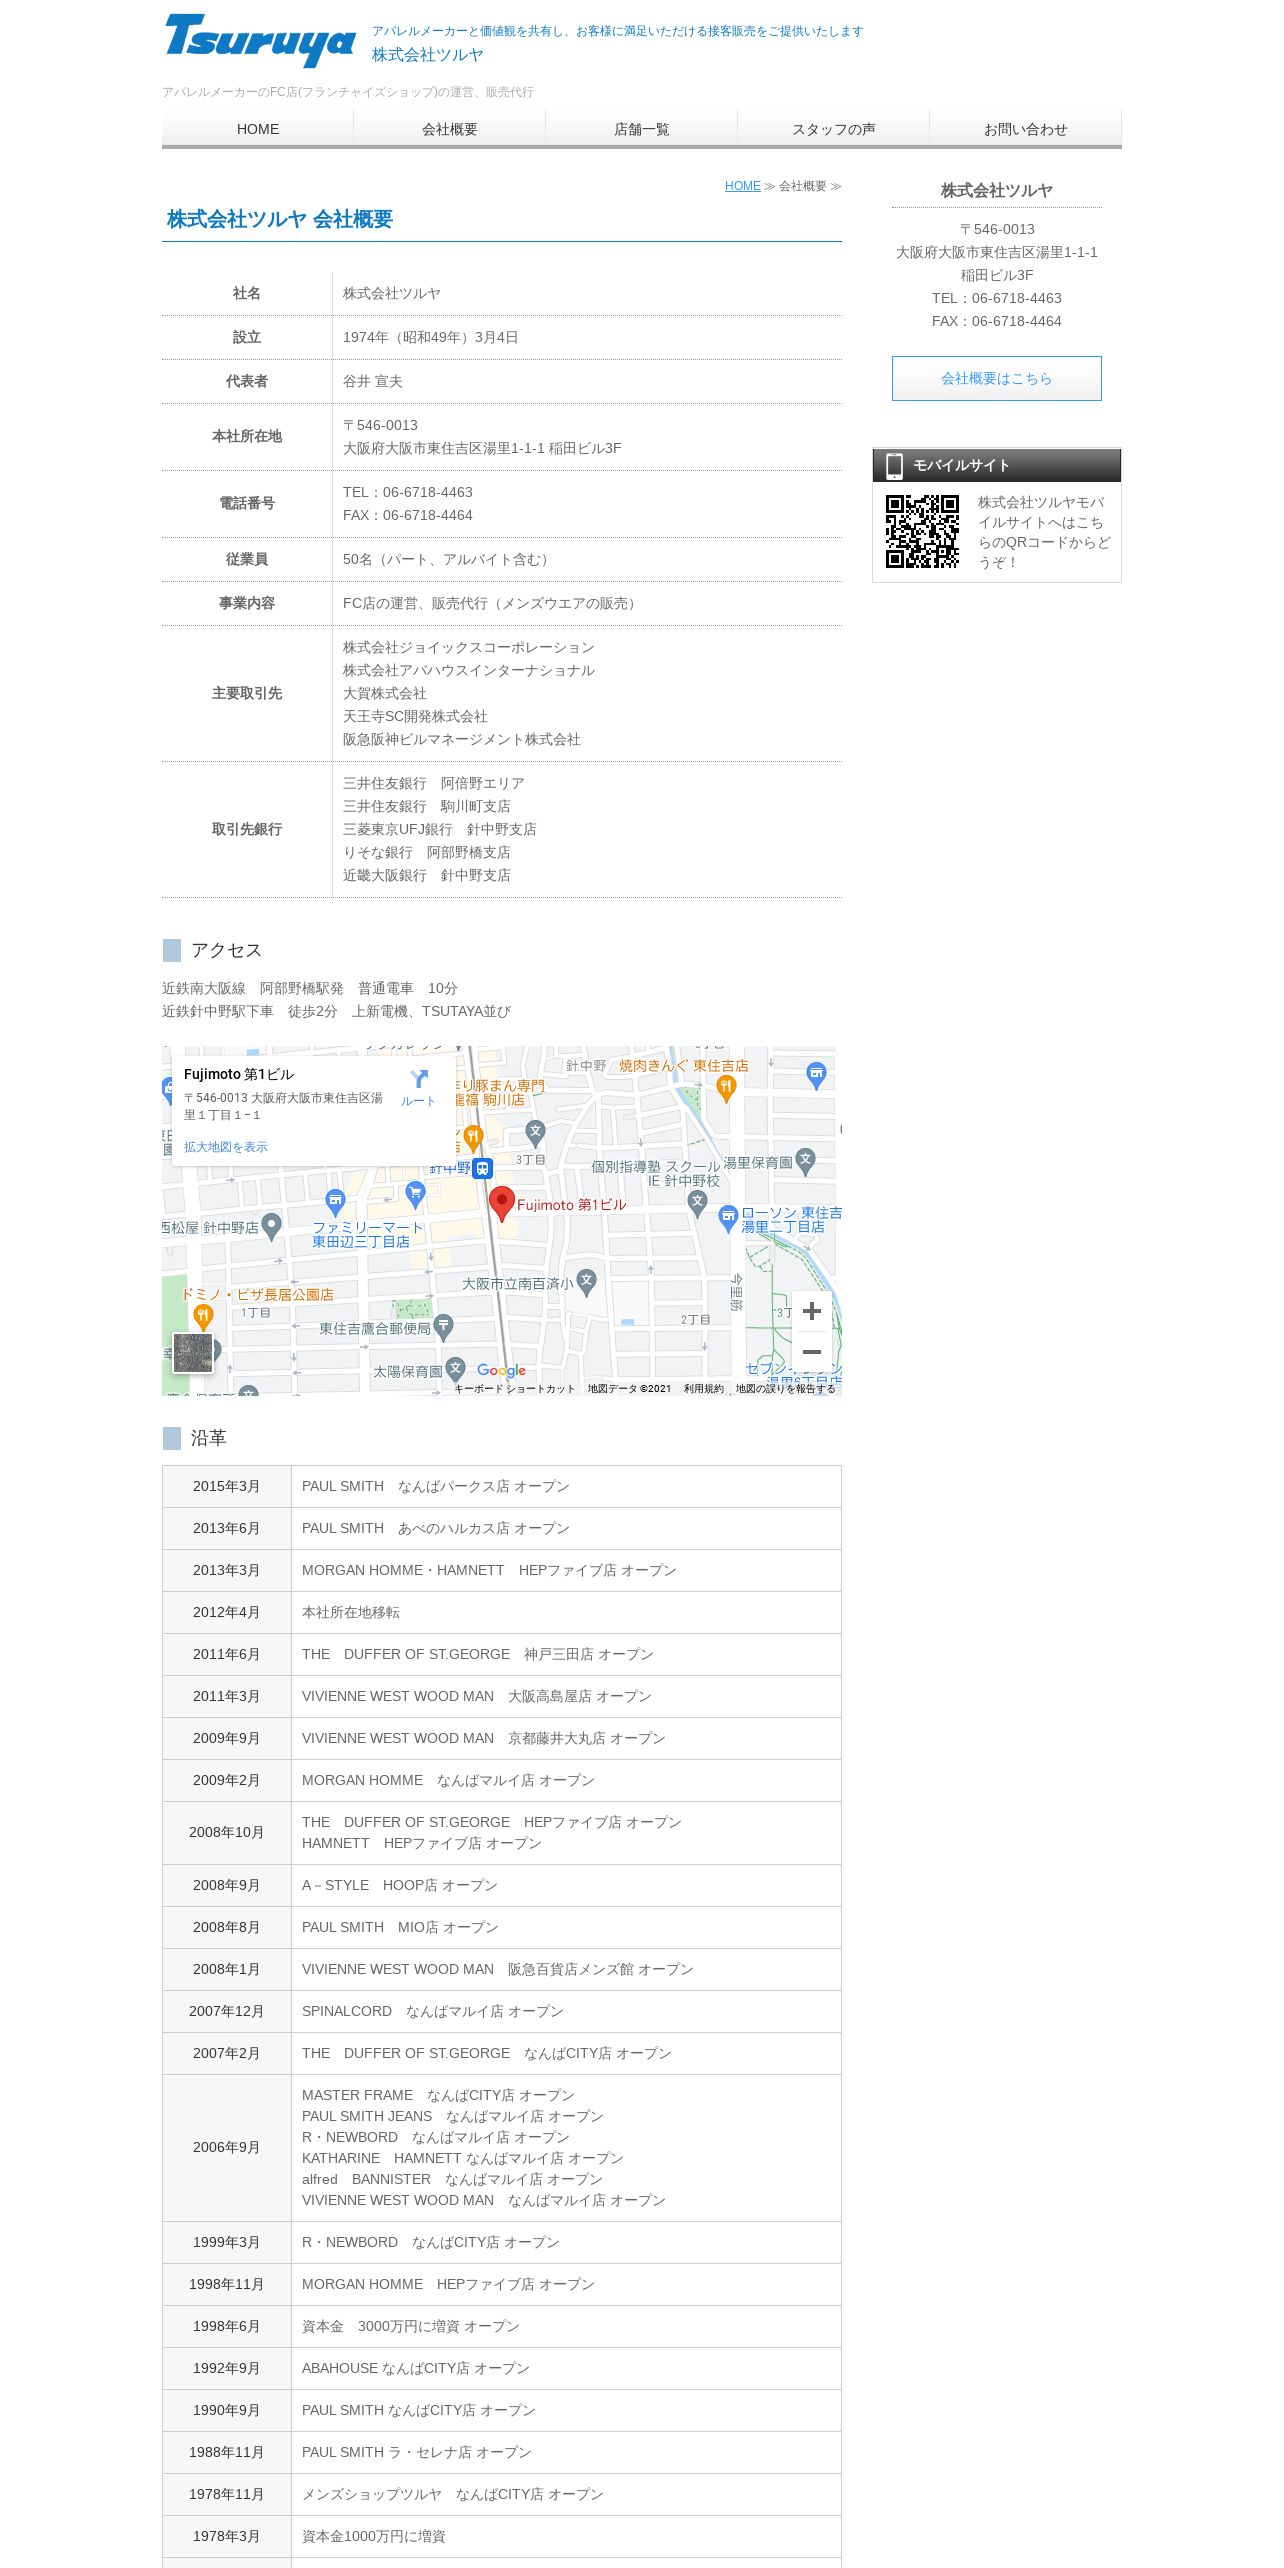The height and width of the screenshot is (2568, 1284).
Task: Select the 本社所在地移転 history entry
Action: coord(351,1612)
